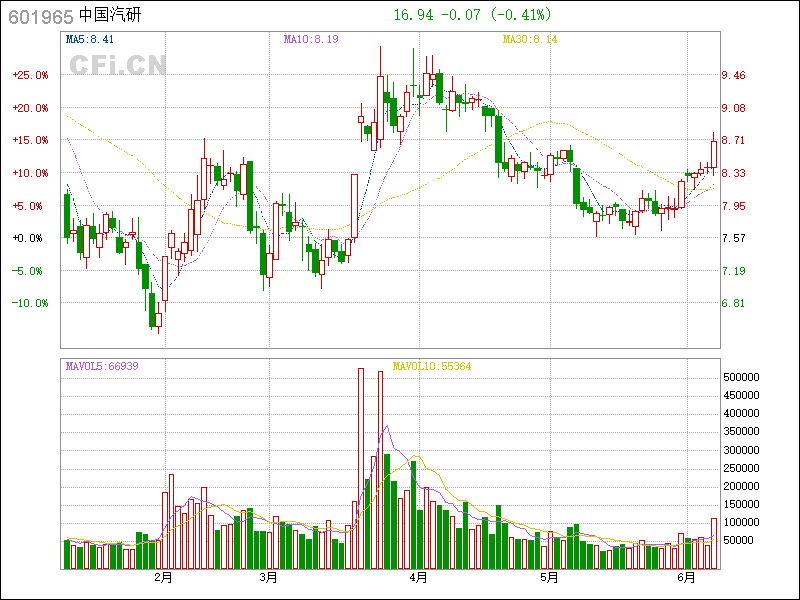Click the +25.0% percentage axis label
This screenshot has width=800, height=600.
[31, 75]
